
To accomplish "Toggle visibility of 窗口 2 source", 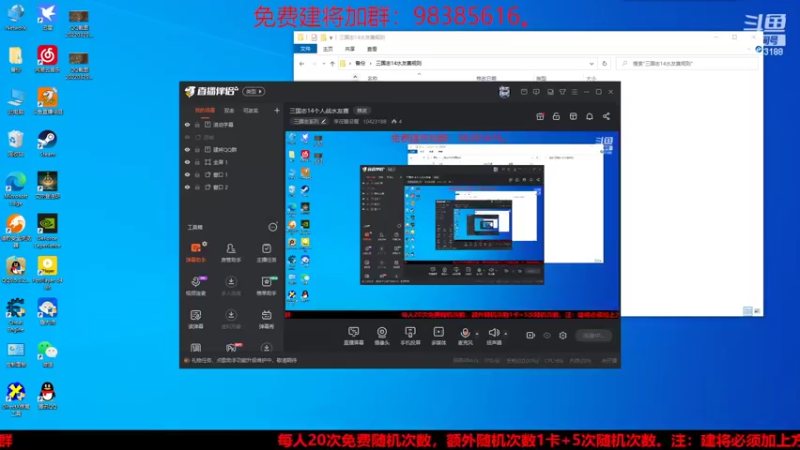I will (x=187, y=187).
